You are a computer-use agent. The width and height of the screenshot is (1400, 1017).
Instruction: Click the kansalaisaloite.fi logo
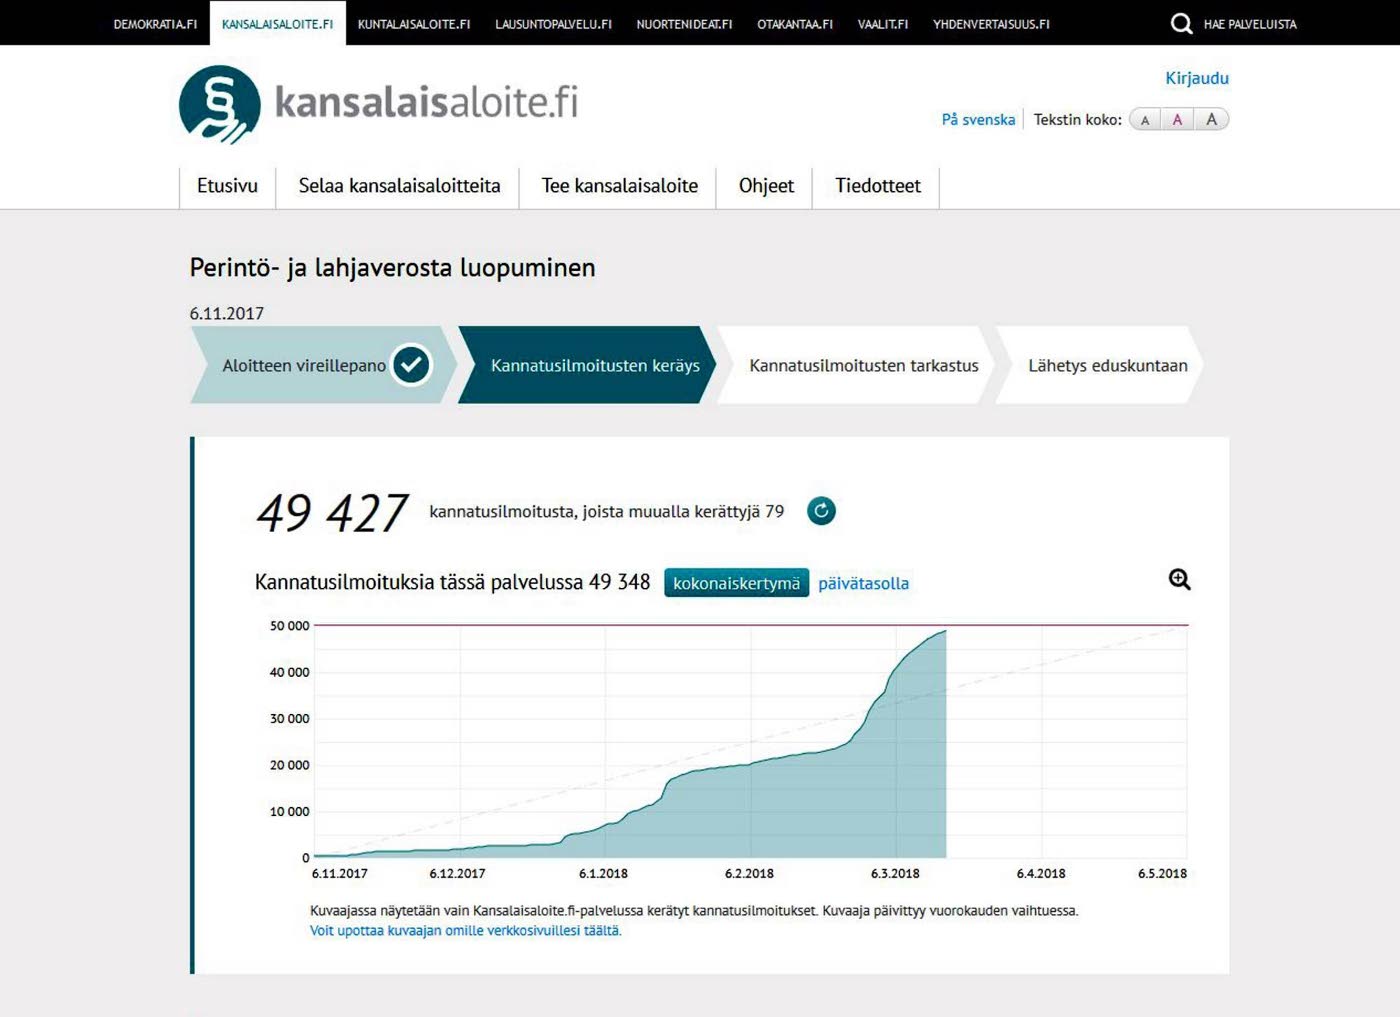[x=378, y=104]
